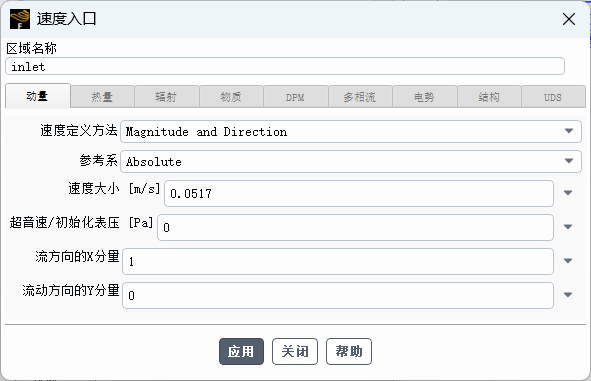This screenshot has height=381, width=591.
Task: Click the 速度大小 value field 0.0517
Action: [359, 193]
